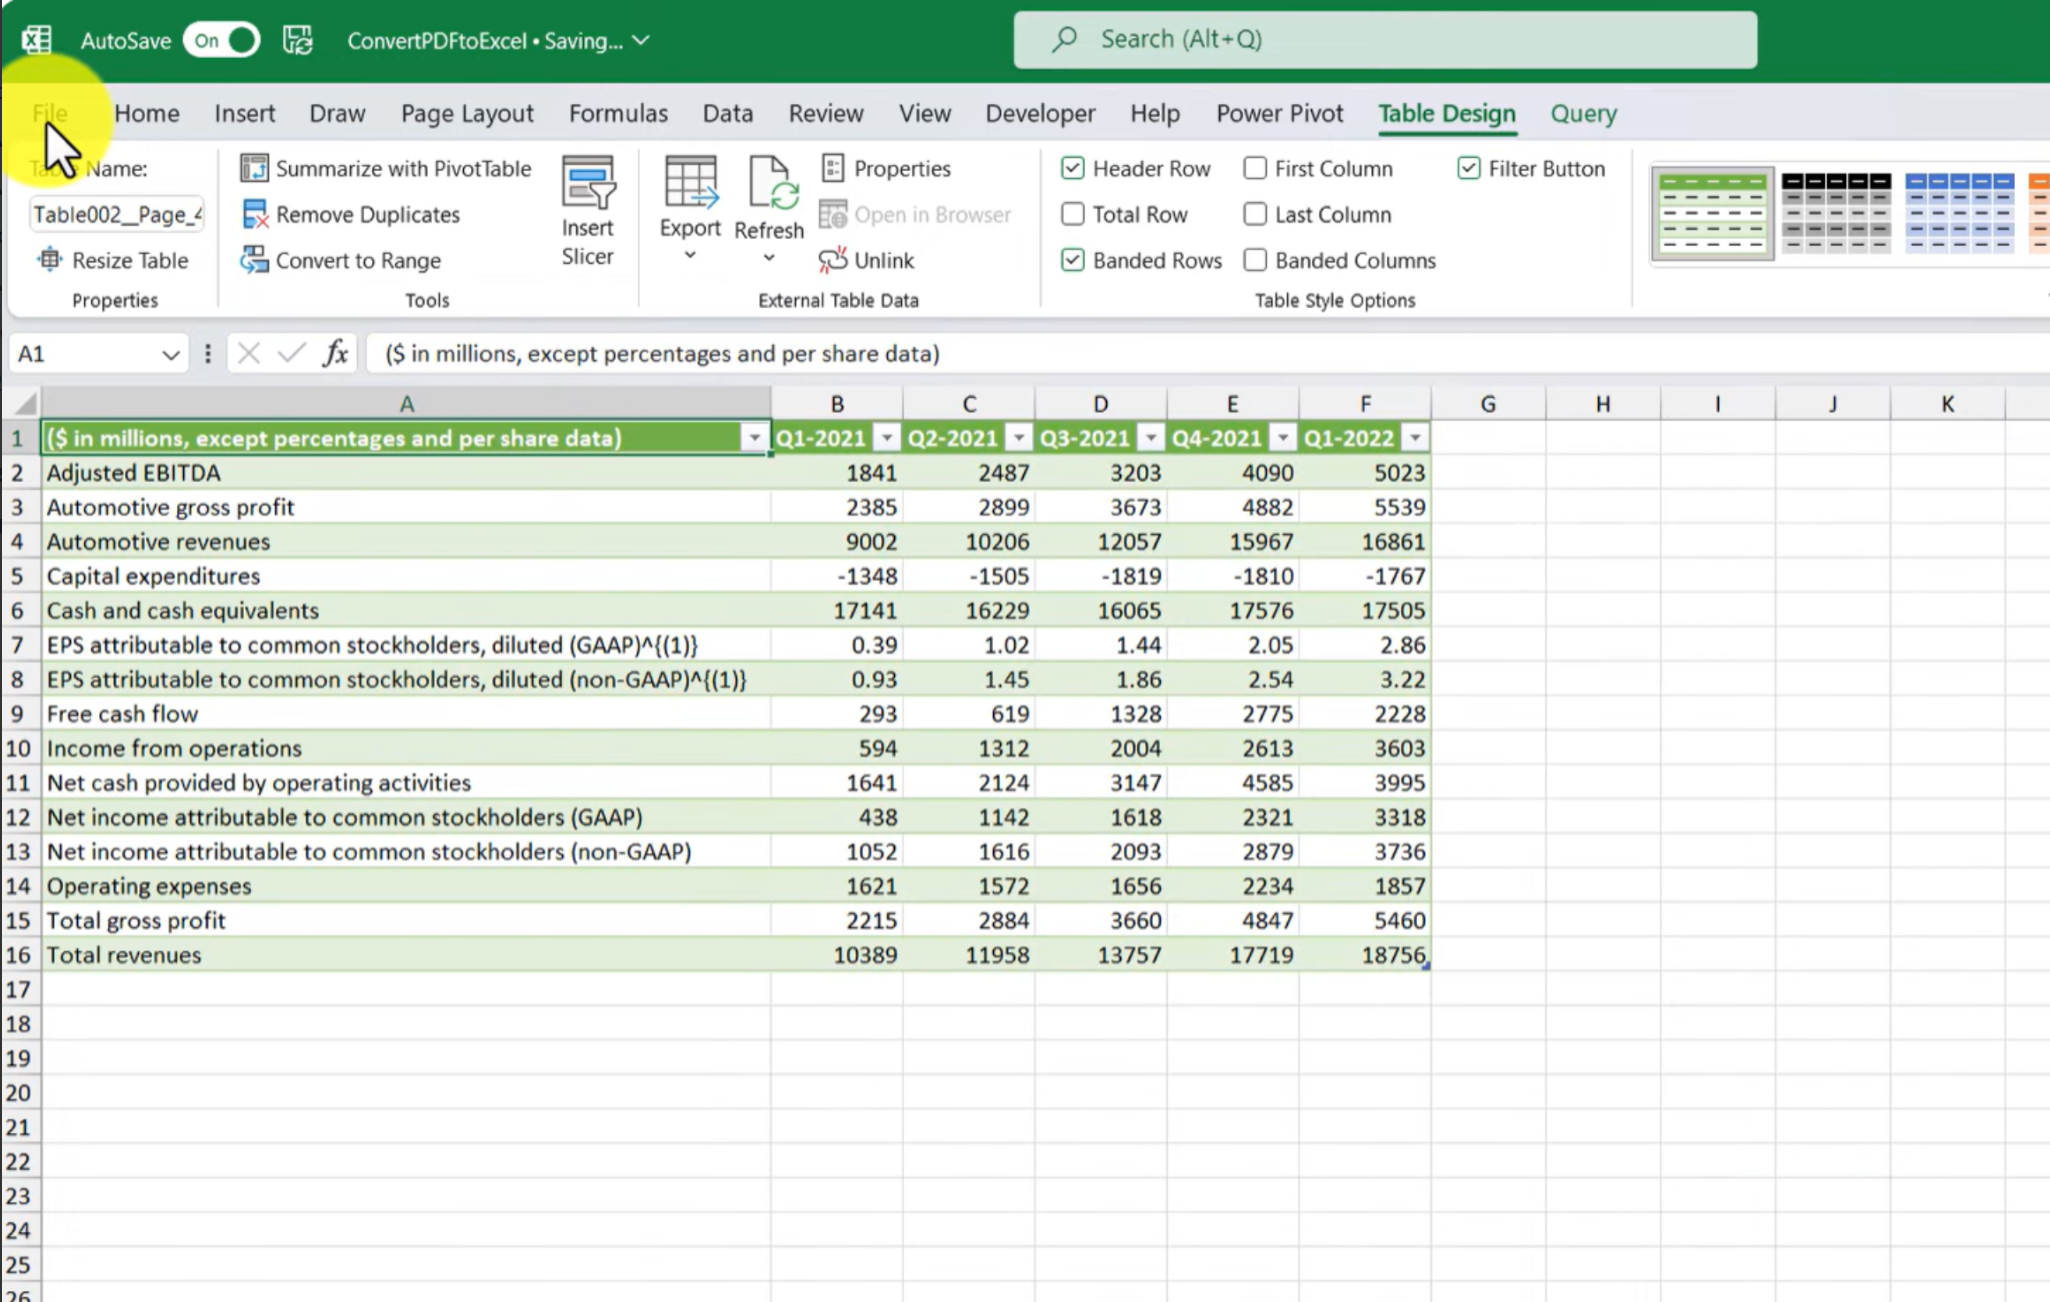
Task: Click the Insert Slicer icon
Action: click(588, 182)
